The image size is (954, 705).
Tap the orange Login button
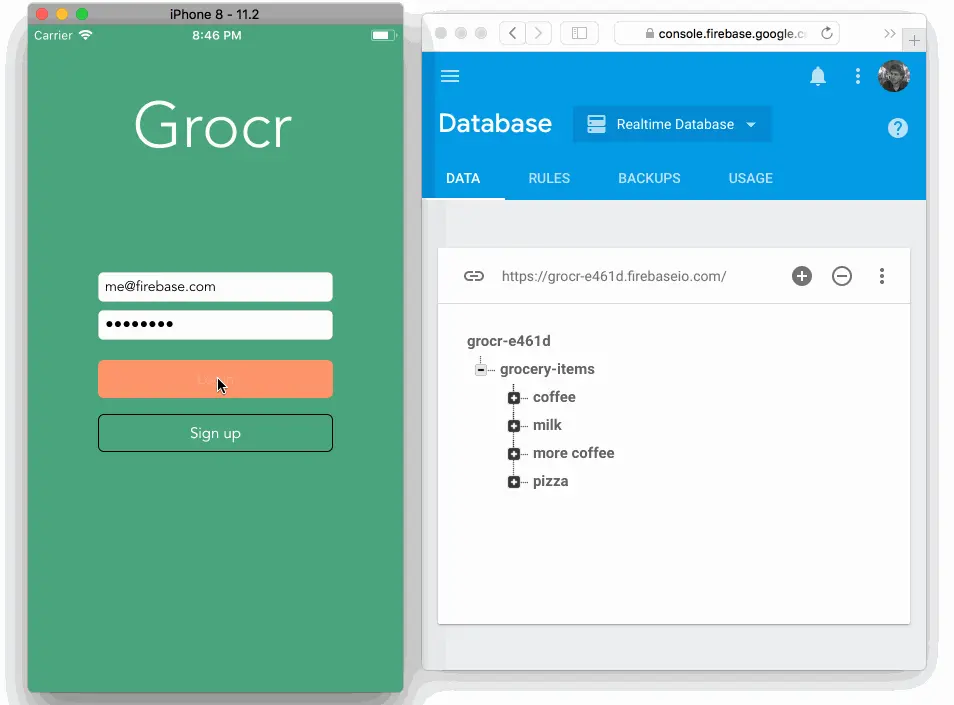(215, 379)
